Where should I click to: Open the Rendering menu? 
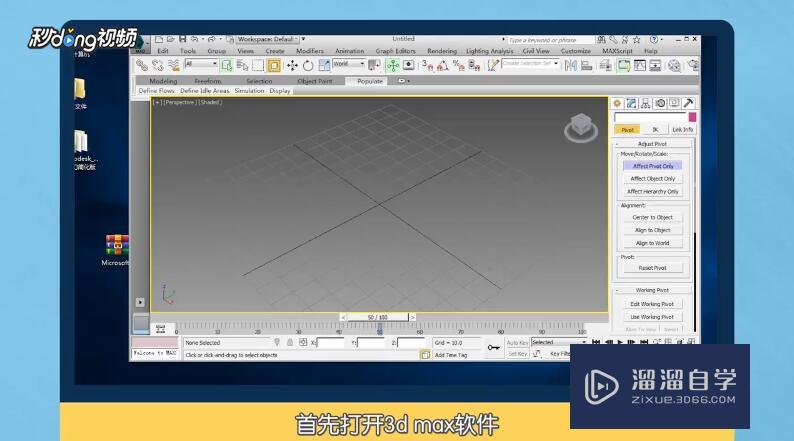[x=442, y=51]
